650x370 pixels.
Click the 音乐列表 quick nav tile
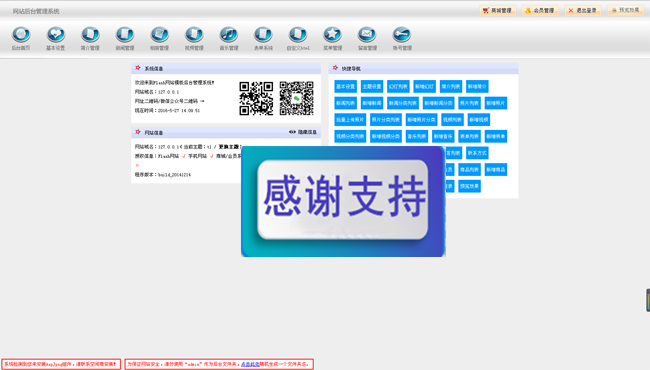(x=417, y=136)
